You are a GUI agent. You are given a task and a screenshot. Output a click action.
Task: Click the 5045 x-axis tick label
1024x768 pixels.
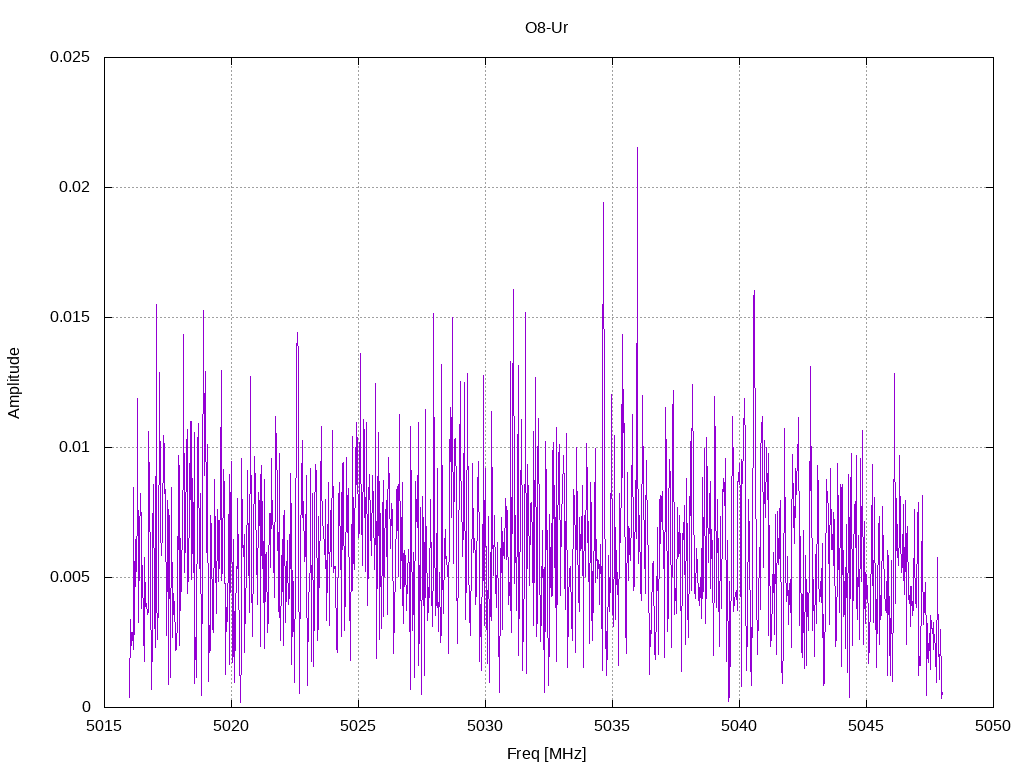click(867, 726)
